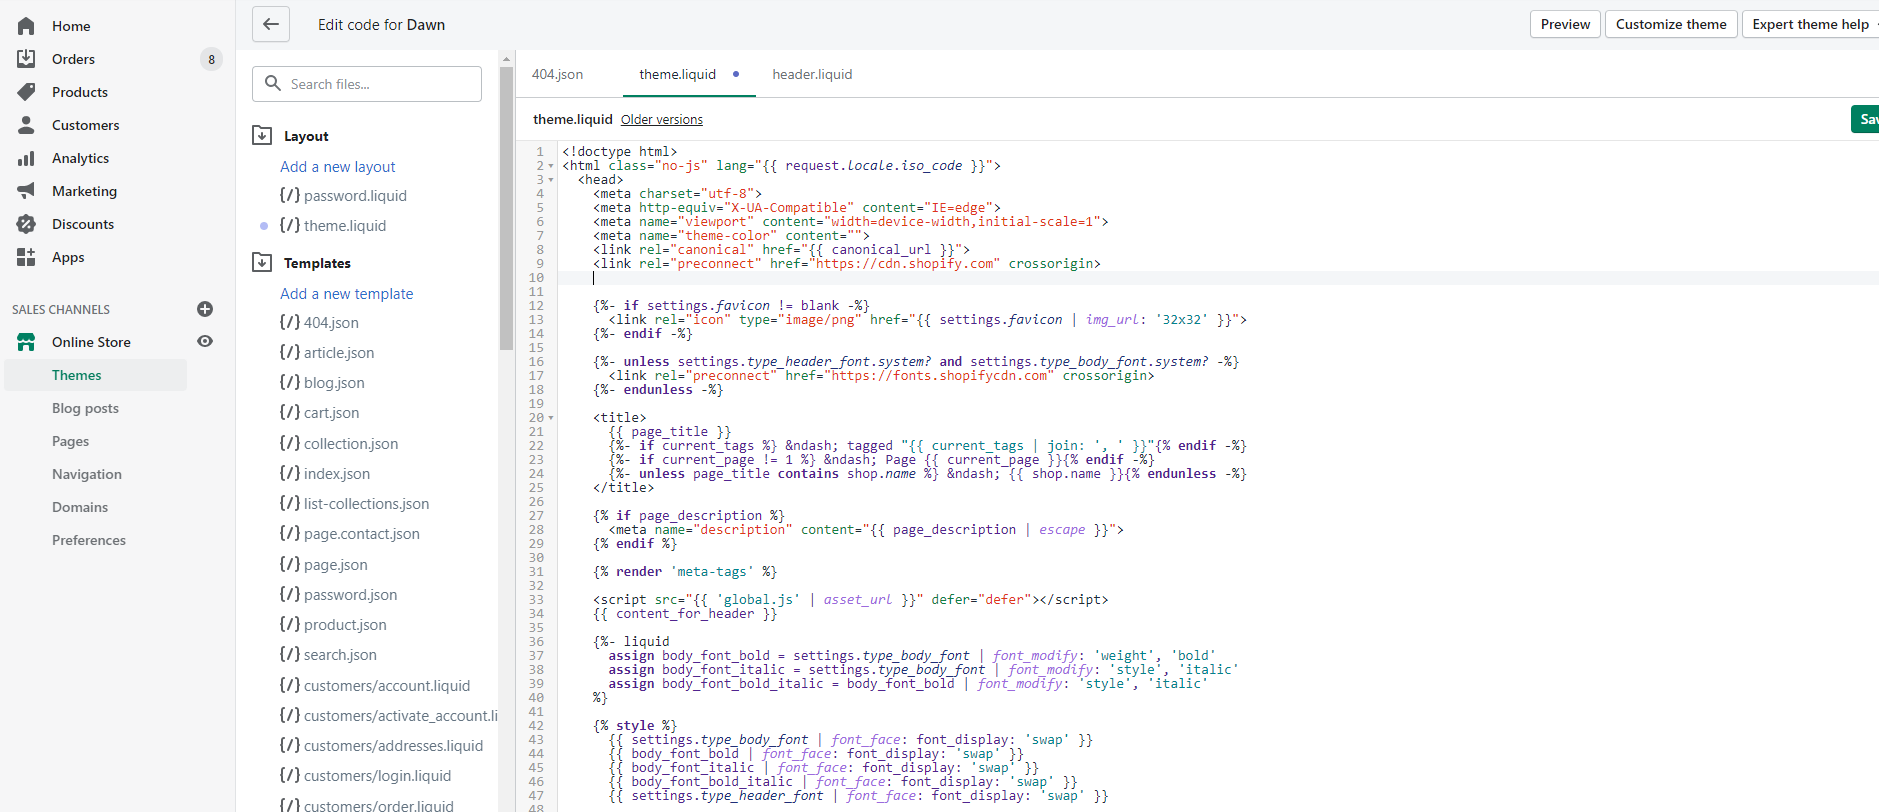Click Add a new template link

(347, 294)
